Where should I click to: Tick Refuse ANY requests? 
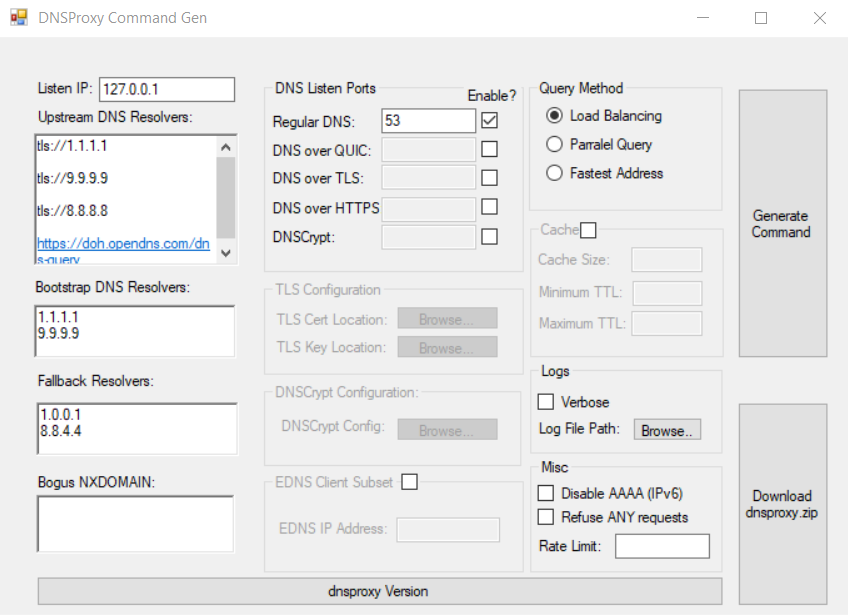pyautogui.click(x=546, y=517)
